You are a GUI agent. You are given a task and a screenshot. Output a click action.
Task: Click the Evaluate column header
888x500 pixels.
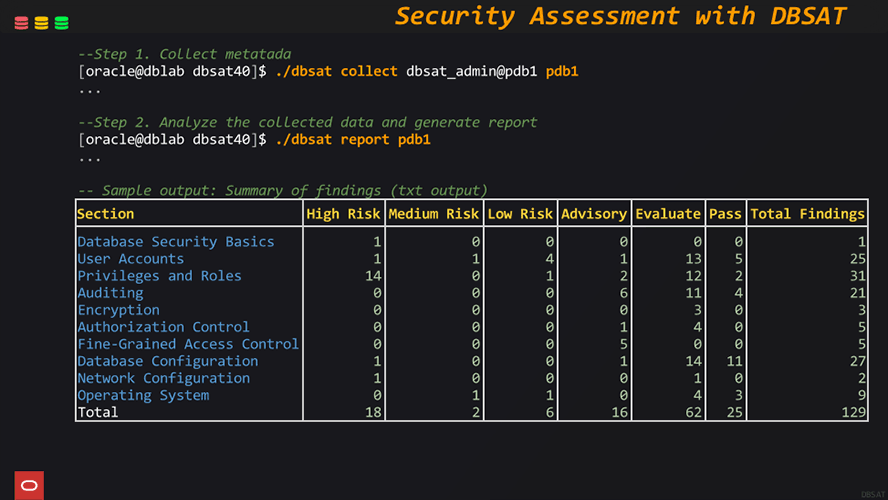pyautogui.click(x=667, y=213)
